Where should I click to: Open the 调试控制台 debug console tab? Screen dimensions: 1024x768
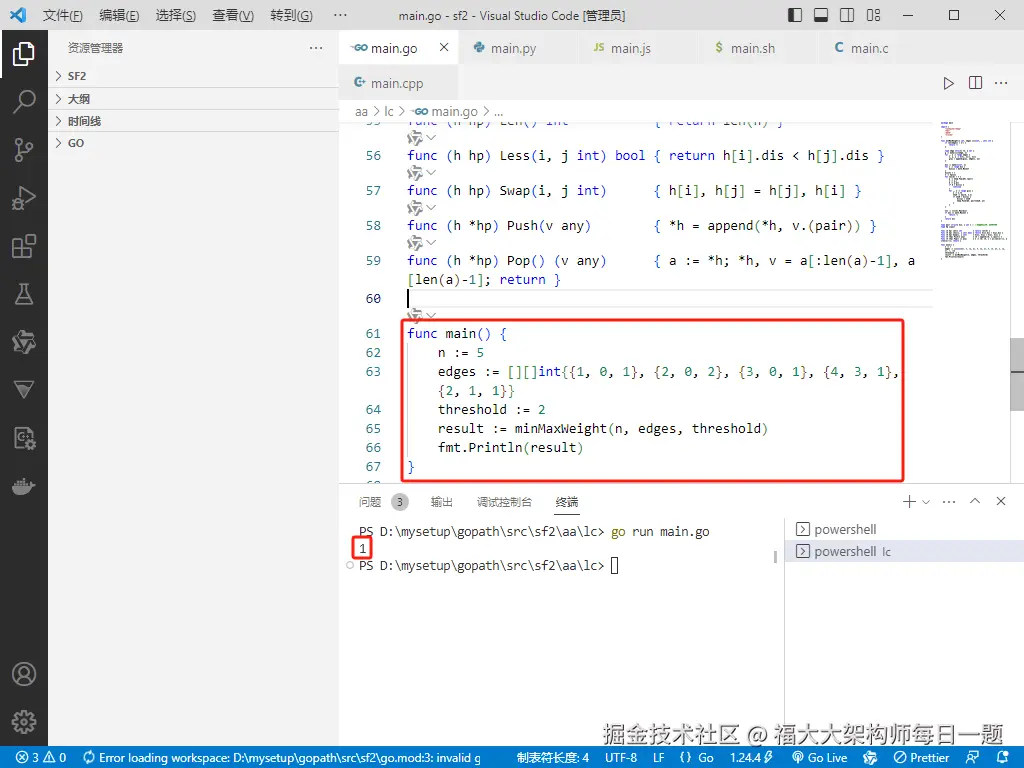click(x=504, y=502)
